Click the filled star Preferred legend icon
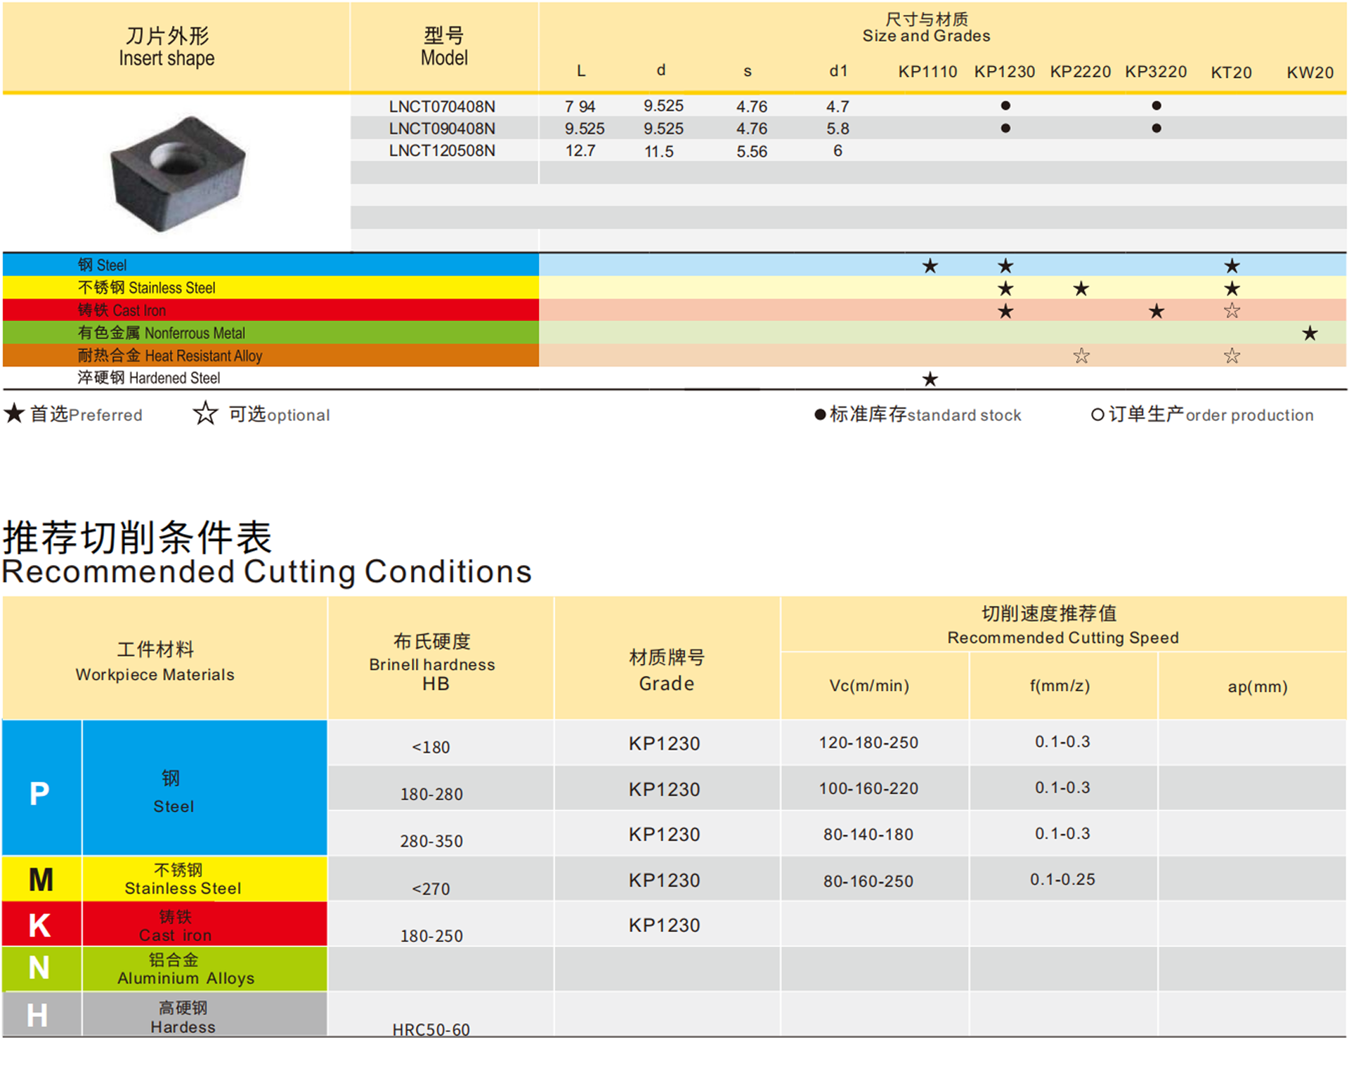The height and width of the screenshot is (1080, 1349). click(14, 414)
